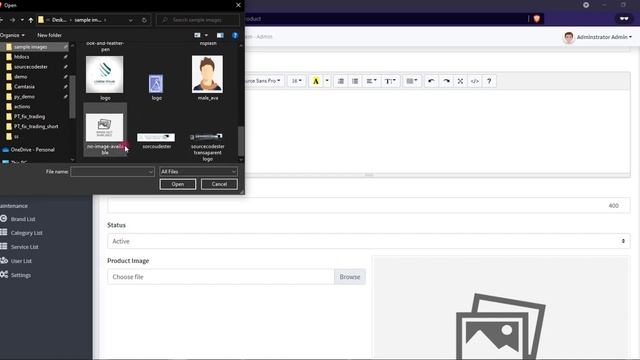Open the Organize menu

point(12,36)
